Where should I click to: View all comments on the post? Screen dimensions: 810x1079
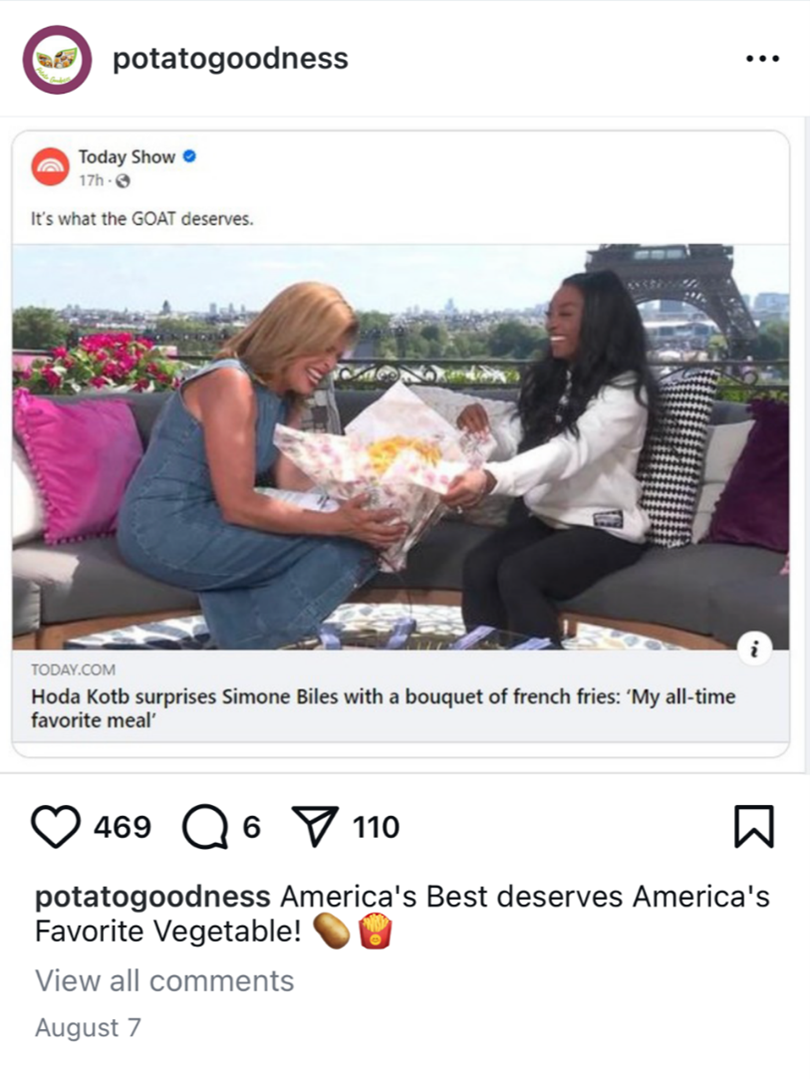[x=164, y=981]
